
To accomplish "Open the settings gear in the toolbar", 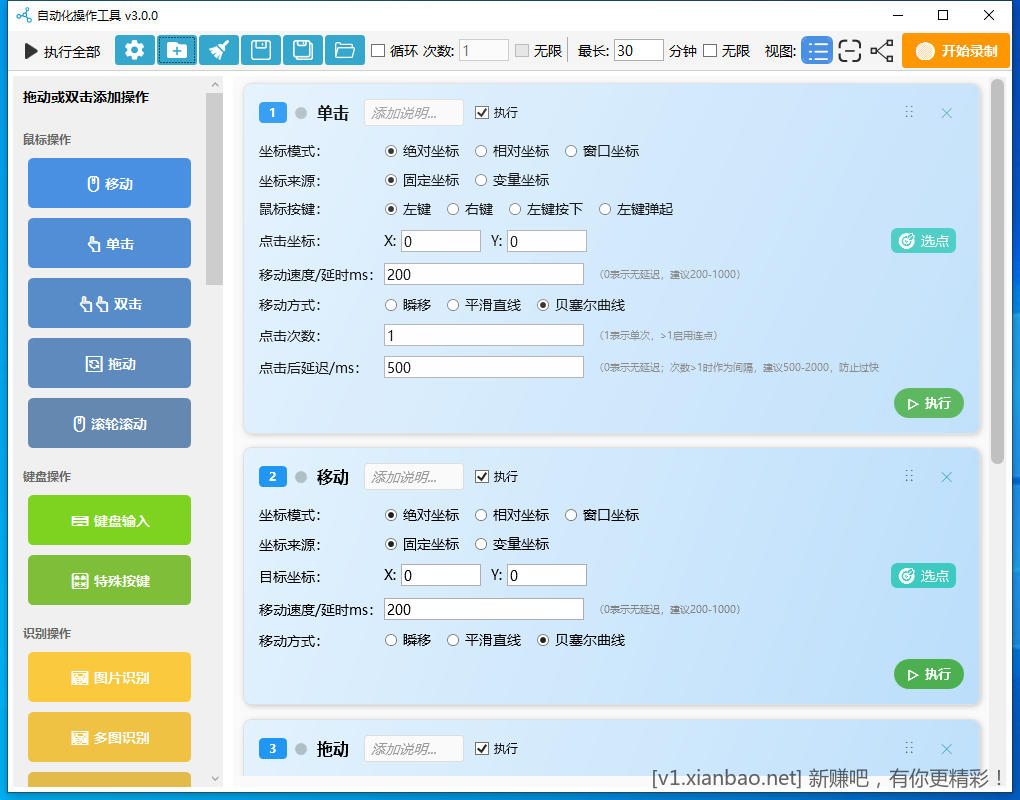I will click(x=134, y=50).
